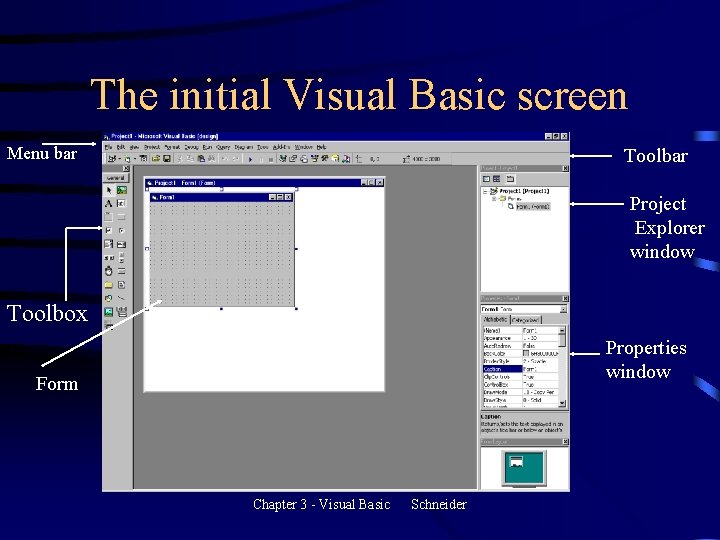Click the Toolbox toolbar icon
Image resolution: width=720 pixels, height=540 pixels.
click(325, 159)
